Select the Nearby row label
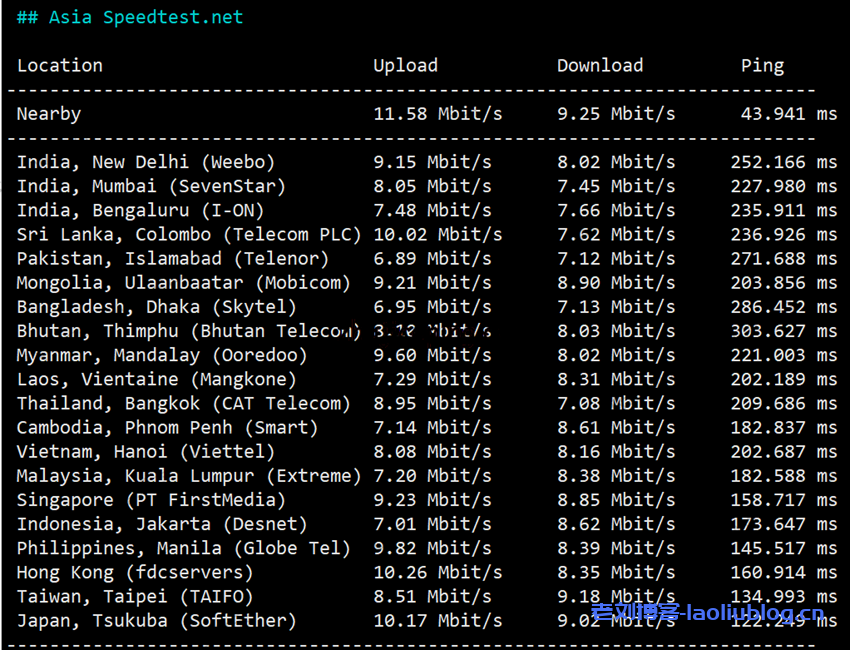850x650 pixels. [x=49, y=114]
